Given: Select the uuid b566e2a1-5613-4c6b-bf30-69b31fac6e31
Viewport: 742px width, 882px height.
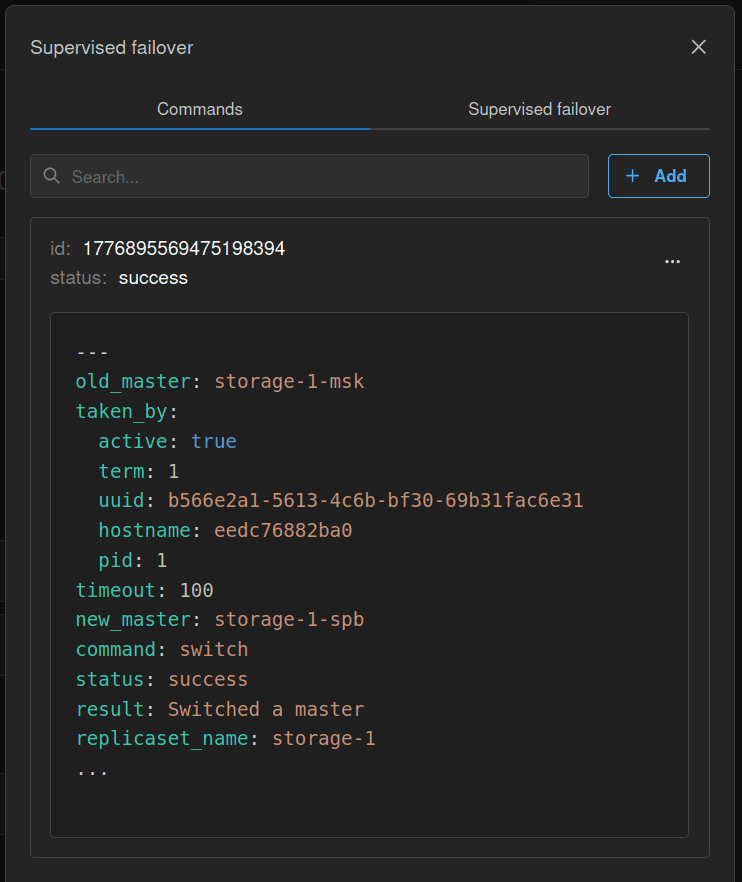Looking at the screenshot, I should 375,501.
